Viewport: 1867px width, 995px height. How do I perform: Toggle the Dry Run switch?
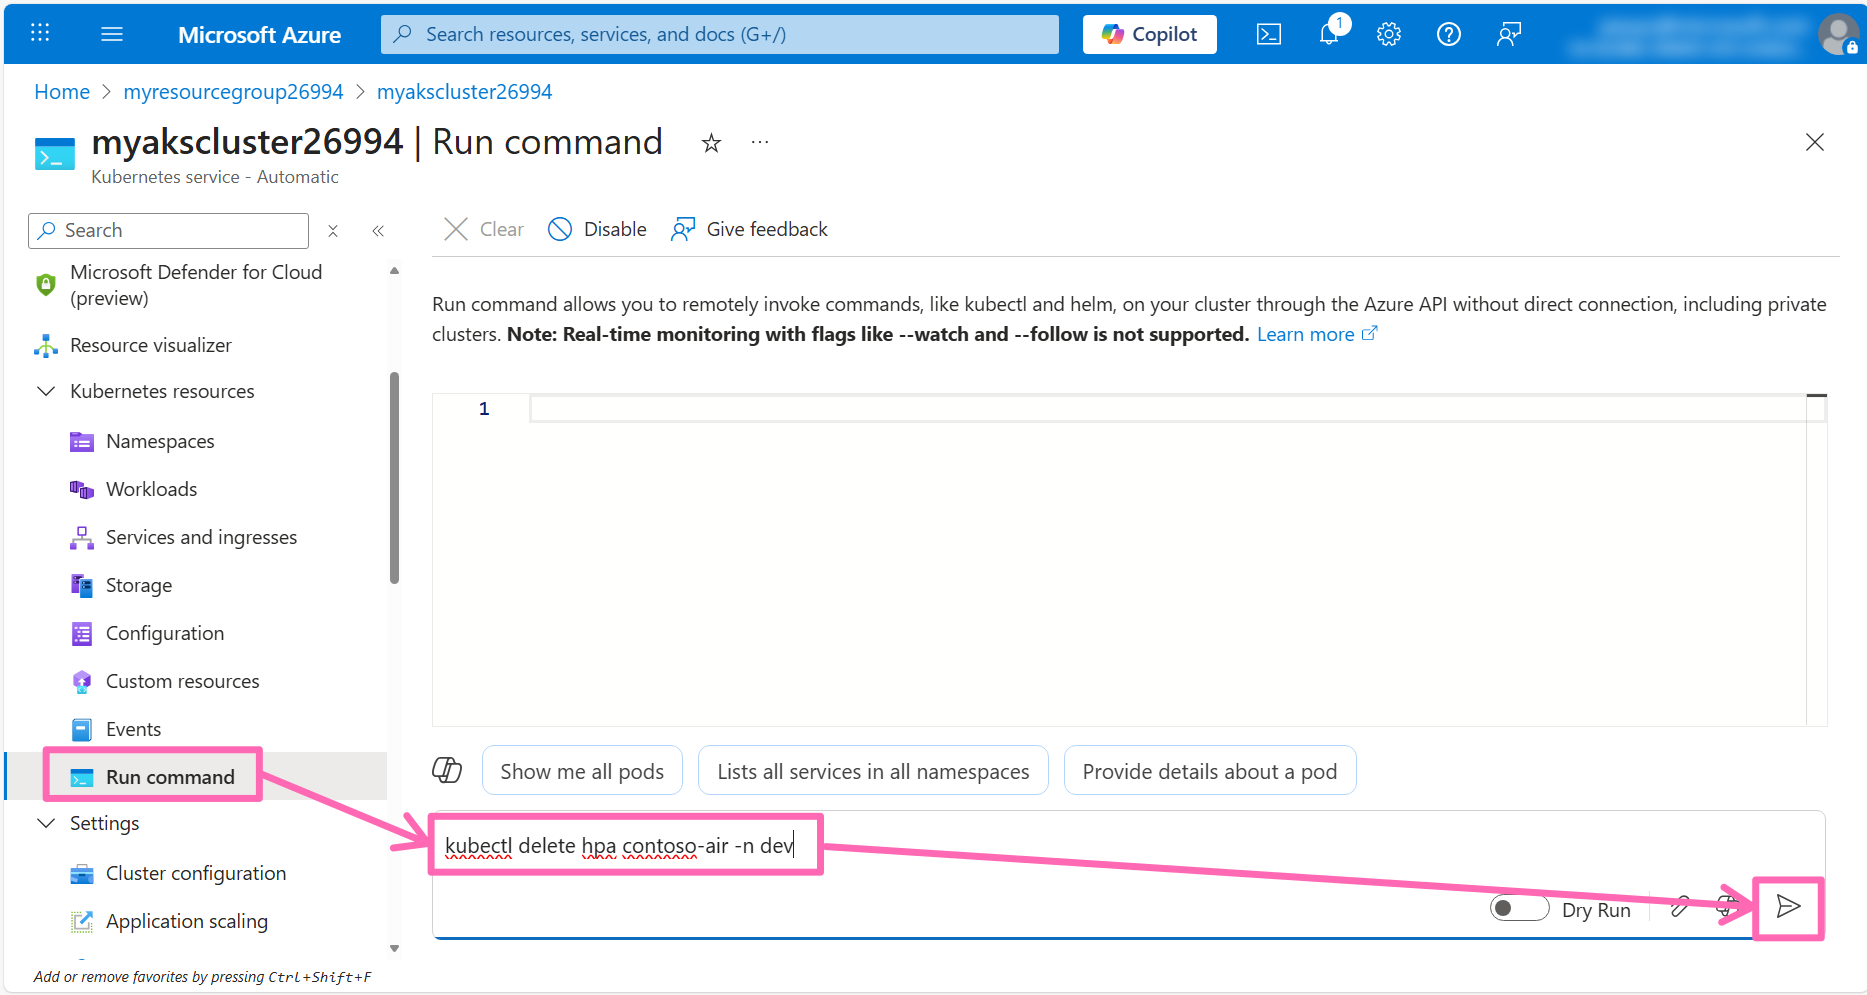pos(1518,908)
